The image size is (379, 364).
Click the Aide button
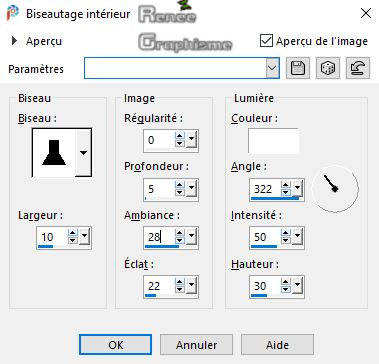277,345
